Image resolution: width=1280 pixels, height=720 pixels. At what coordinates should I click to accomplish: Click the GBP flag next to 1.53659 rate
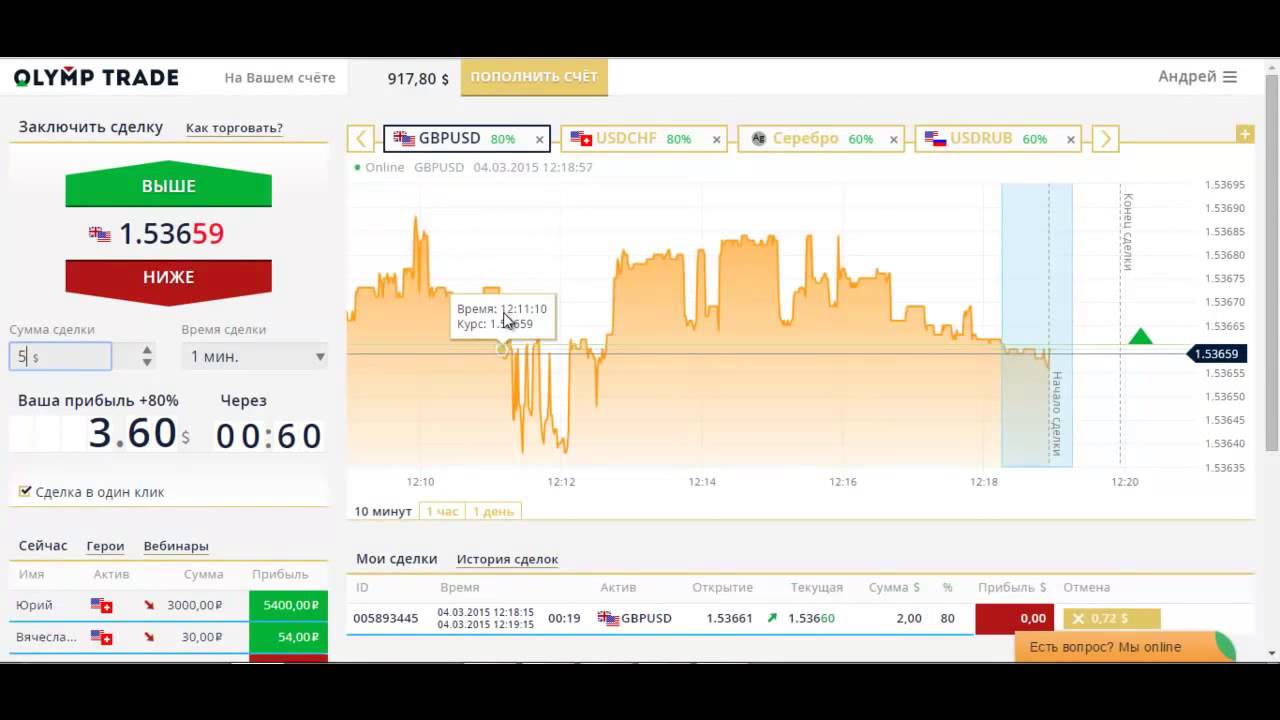click(x=100, y=234)
